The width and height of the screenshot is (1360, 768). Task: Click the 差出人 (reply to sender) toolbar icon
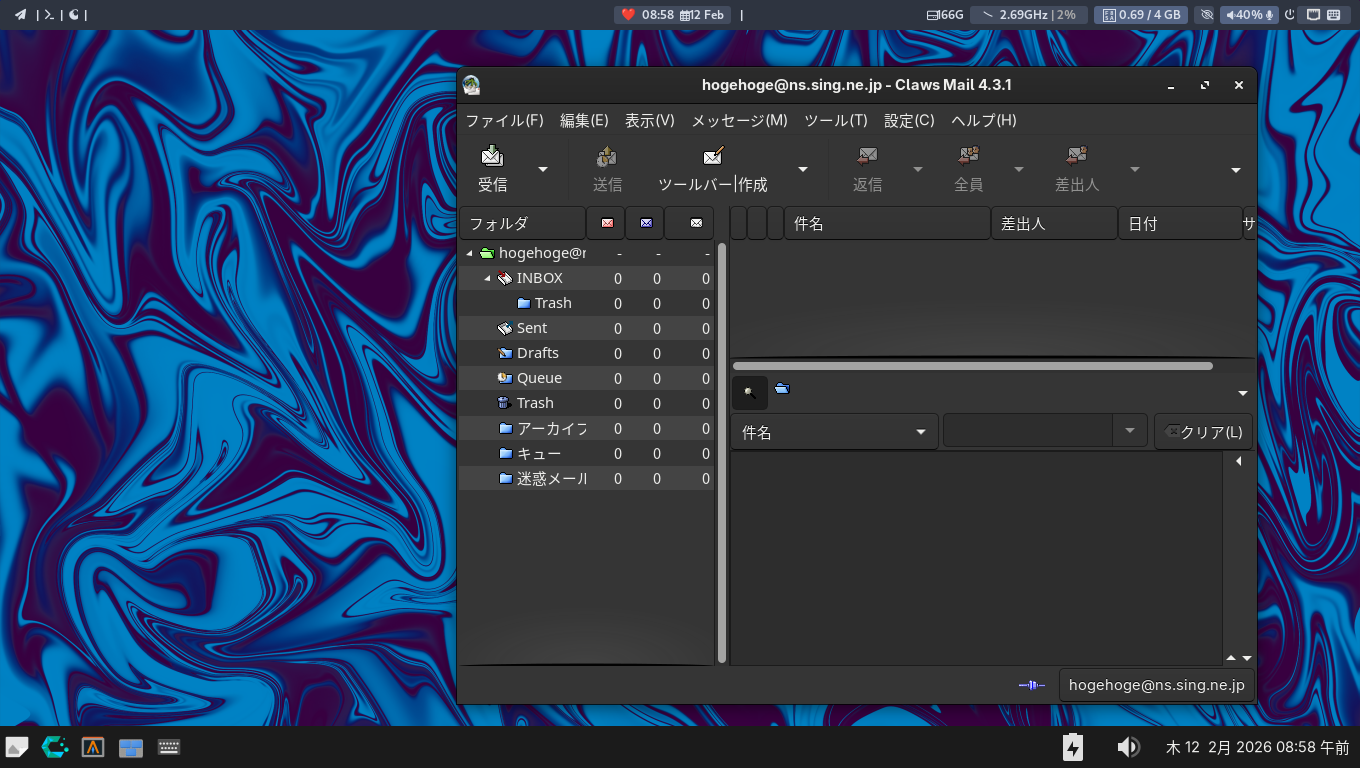[1077, 169]
